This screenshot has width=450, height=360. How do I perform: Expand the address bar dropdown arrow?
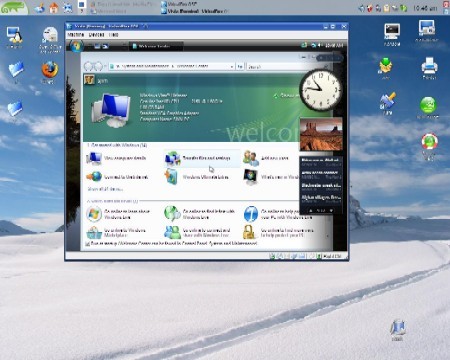point(232,67)
